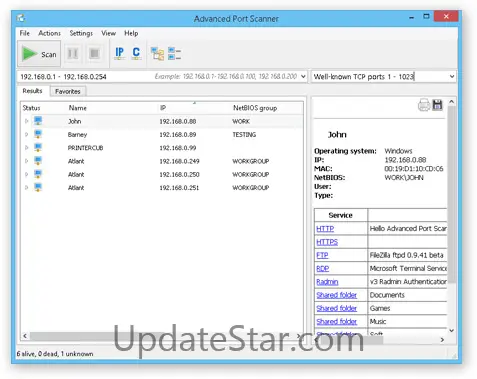Save the host details with floppy icon
Image resolution: width=477 pixels, height=379 pixels.
[x=437, y=105]
